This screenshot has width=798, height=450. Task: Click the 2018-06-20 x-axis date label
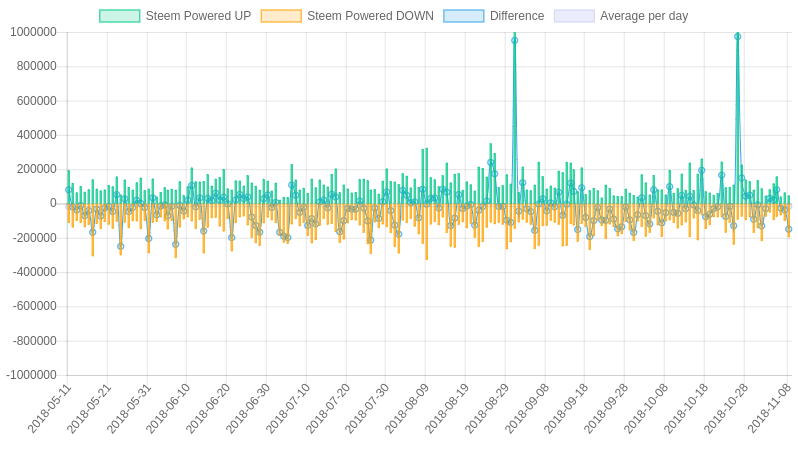(x=208, y=409)
